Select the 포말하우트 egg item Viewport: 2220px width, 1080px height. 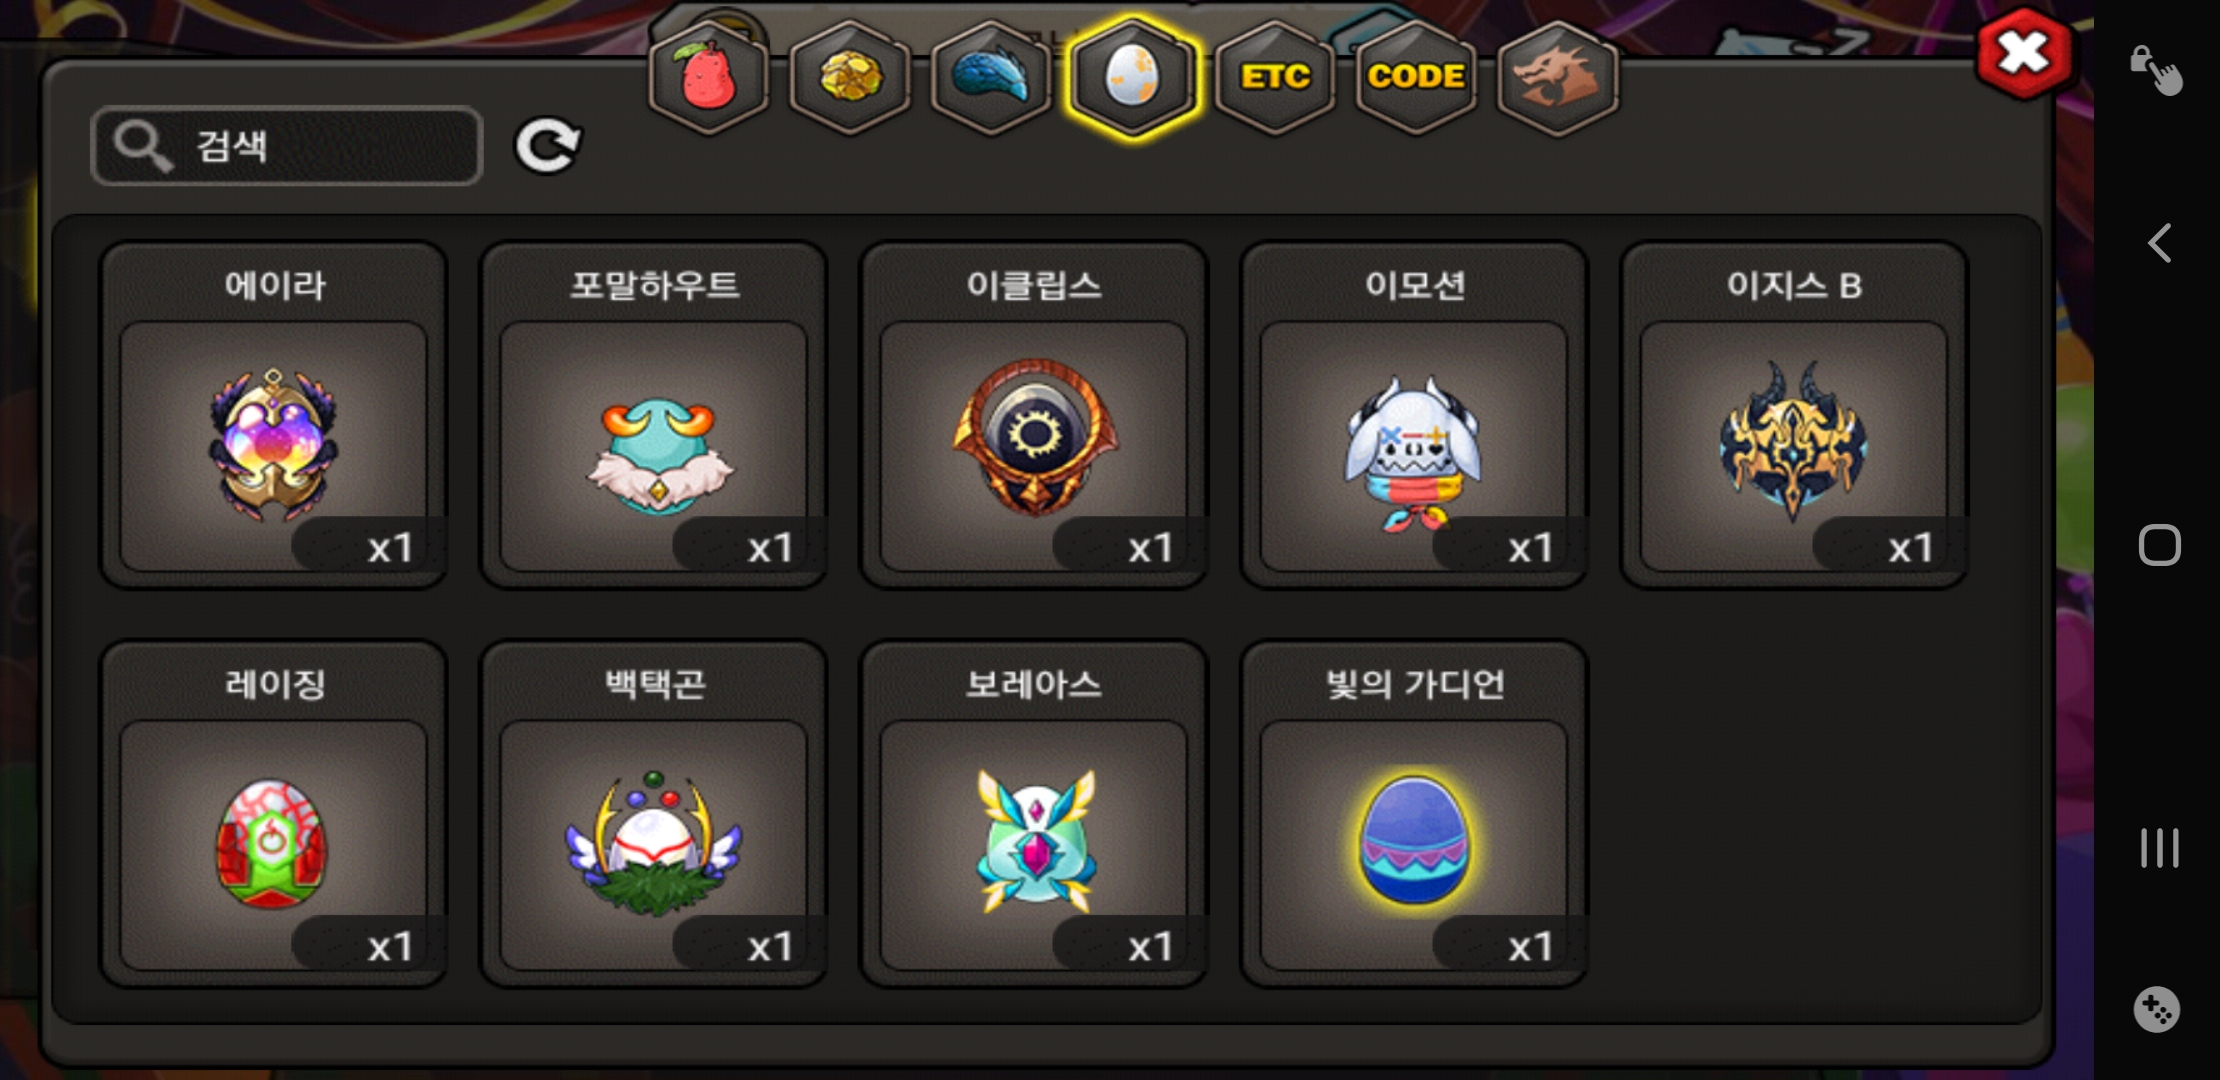653,415
